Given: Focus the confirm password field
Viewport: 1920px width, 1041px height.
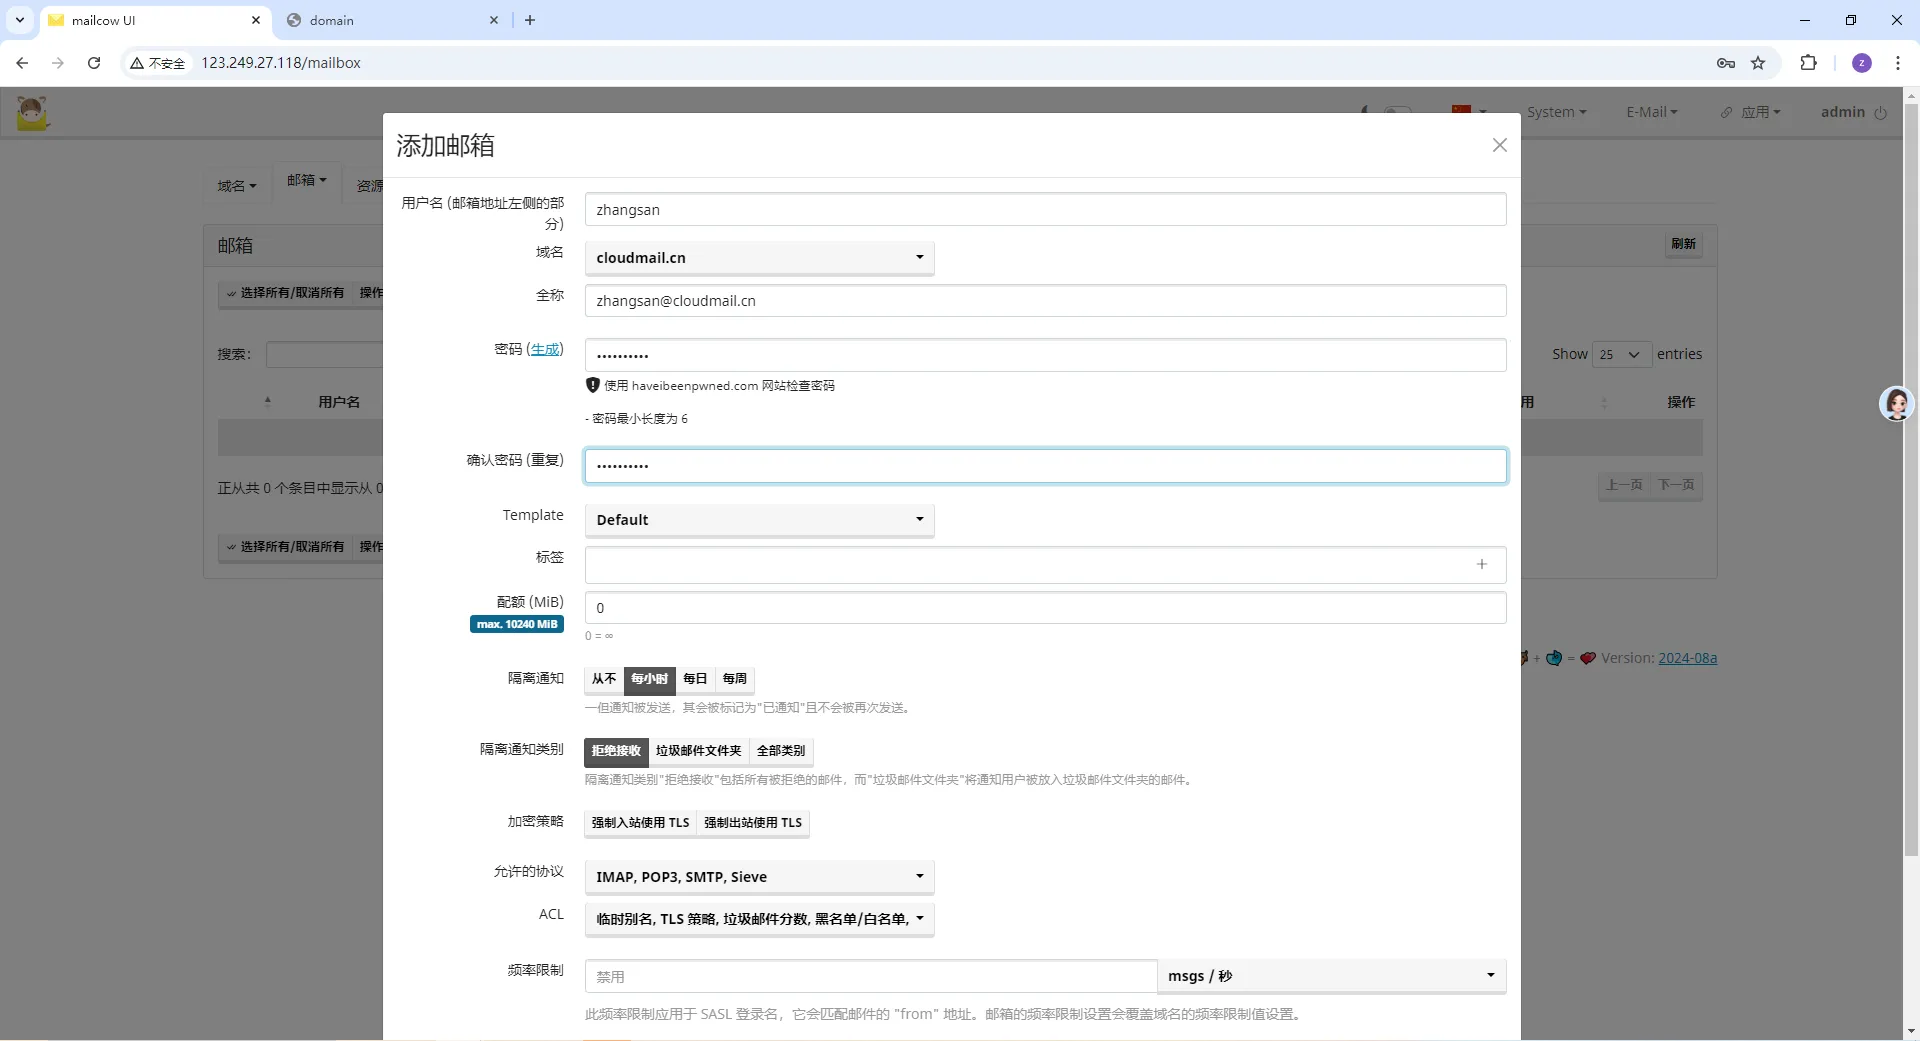Looking at the screenshot, I should [x=1046, y=466].
